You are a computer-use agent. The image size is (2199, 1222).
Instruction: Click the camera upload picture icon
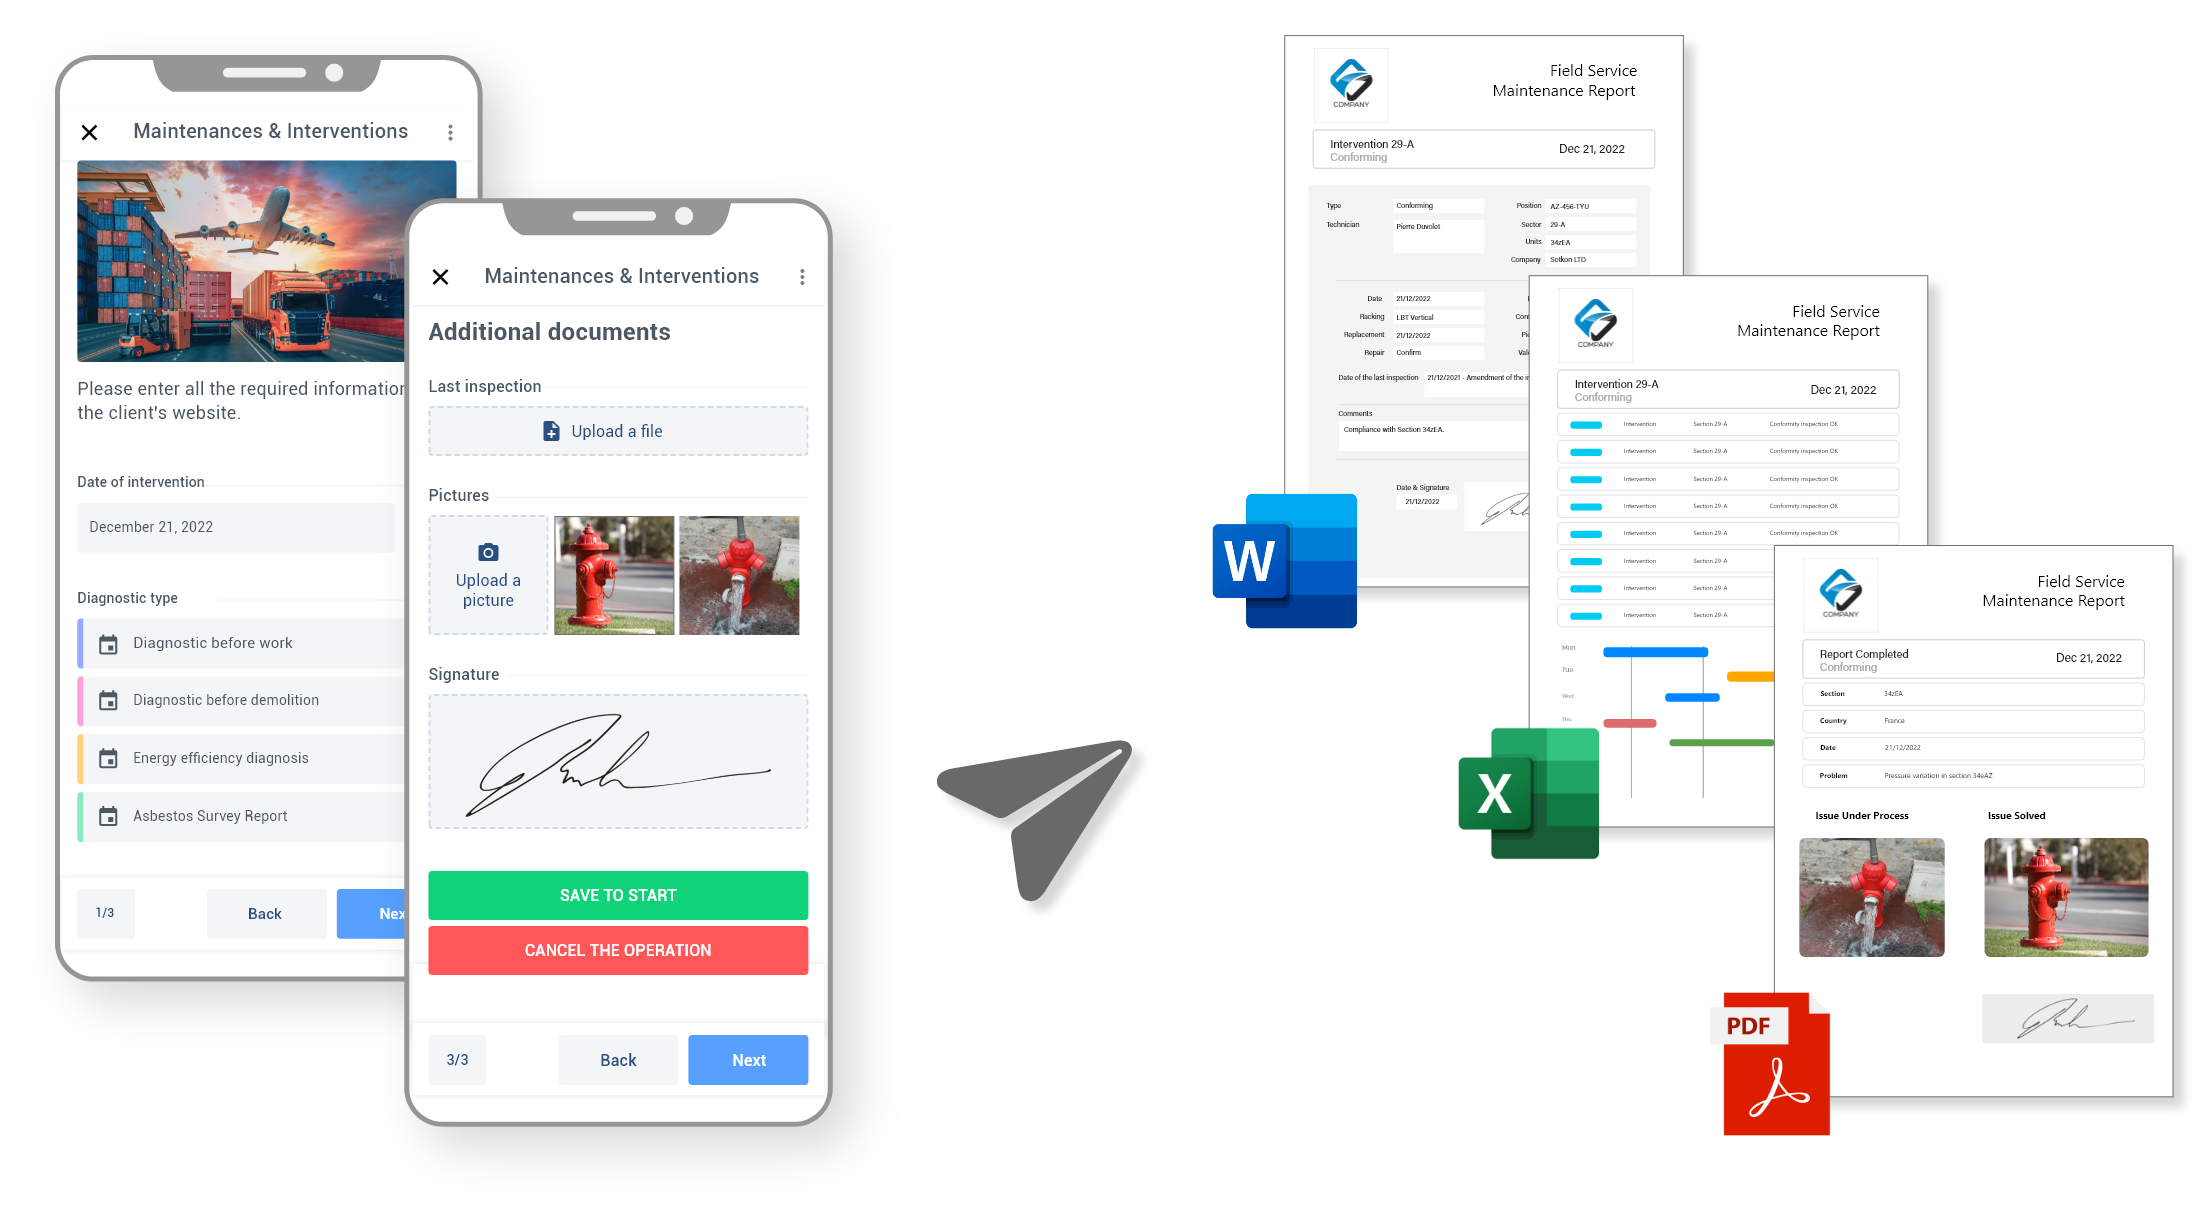pos(487,551)
